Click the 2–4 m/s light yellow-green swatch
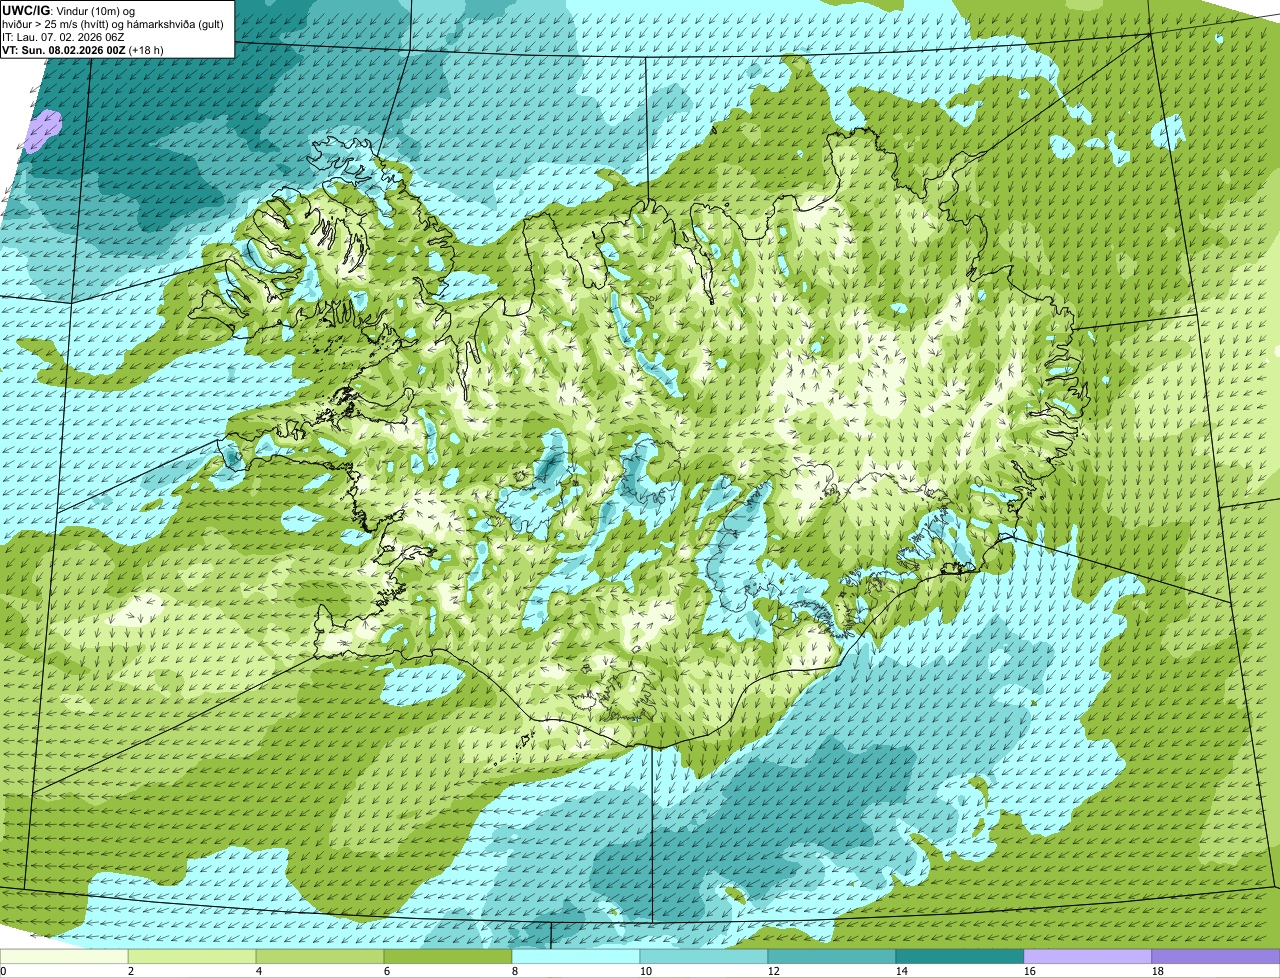Viewport: 1280px width, 978px height. click(192, 956)
